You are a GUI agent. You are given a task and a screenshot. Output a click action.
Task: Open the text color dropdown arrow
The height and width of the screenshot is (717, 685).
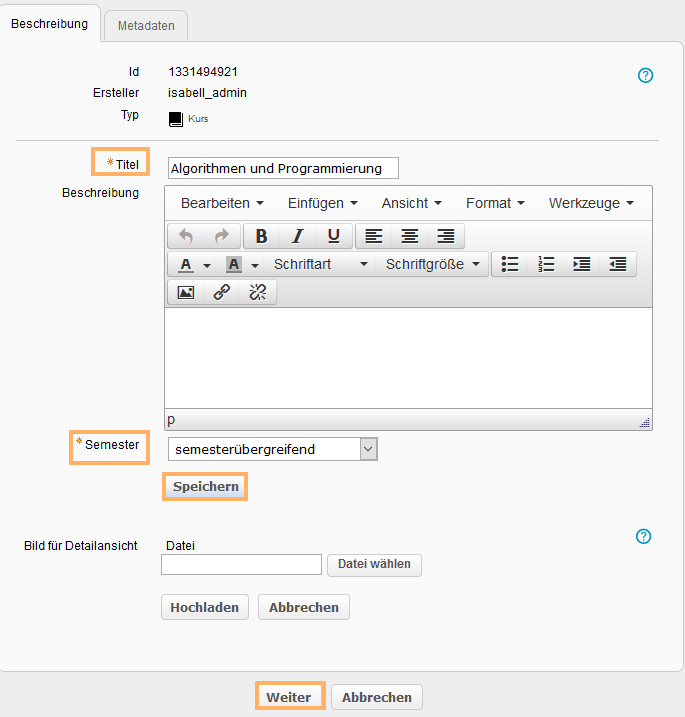[207, 265]
